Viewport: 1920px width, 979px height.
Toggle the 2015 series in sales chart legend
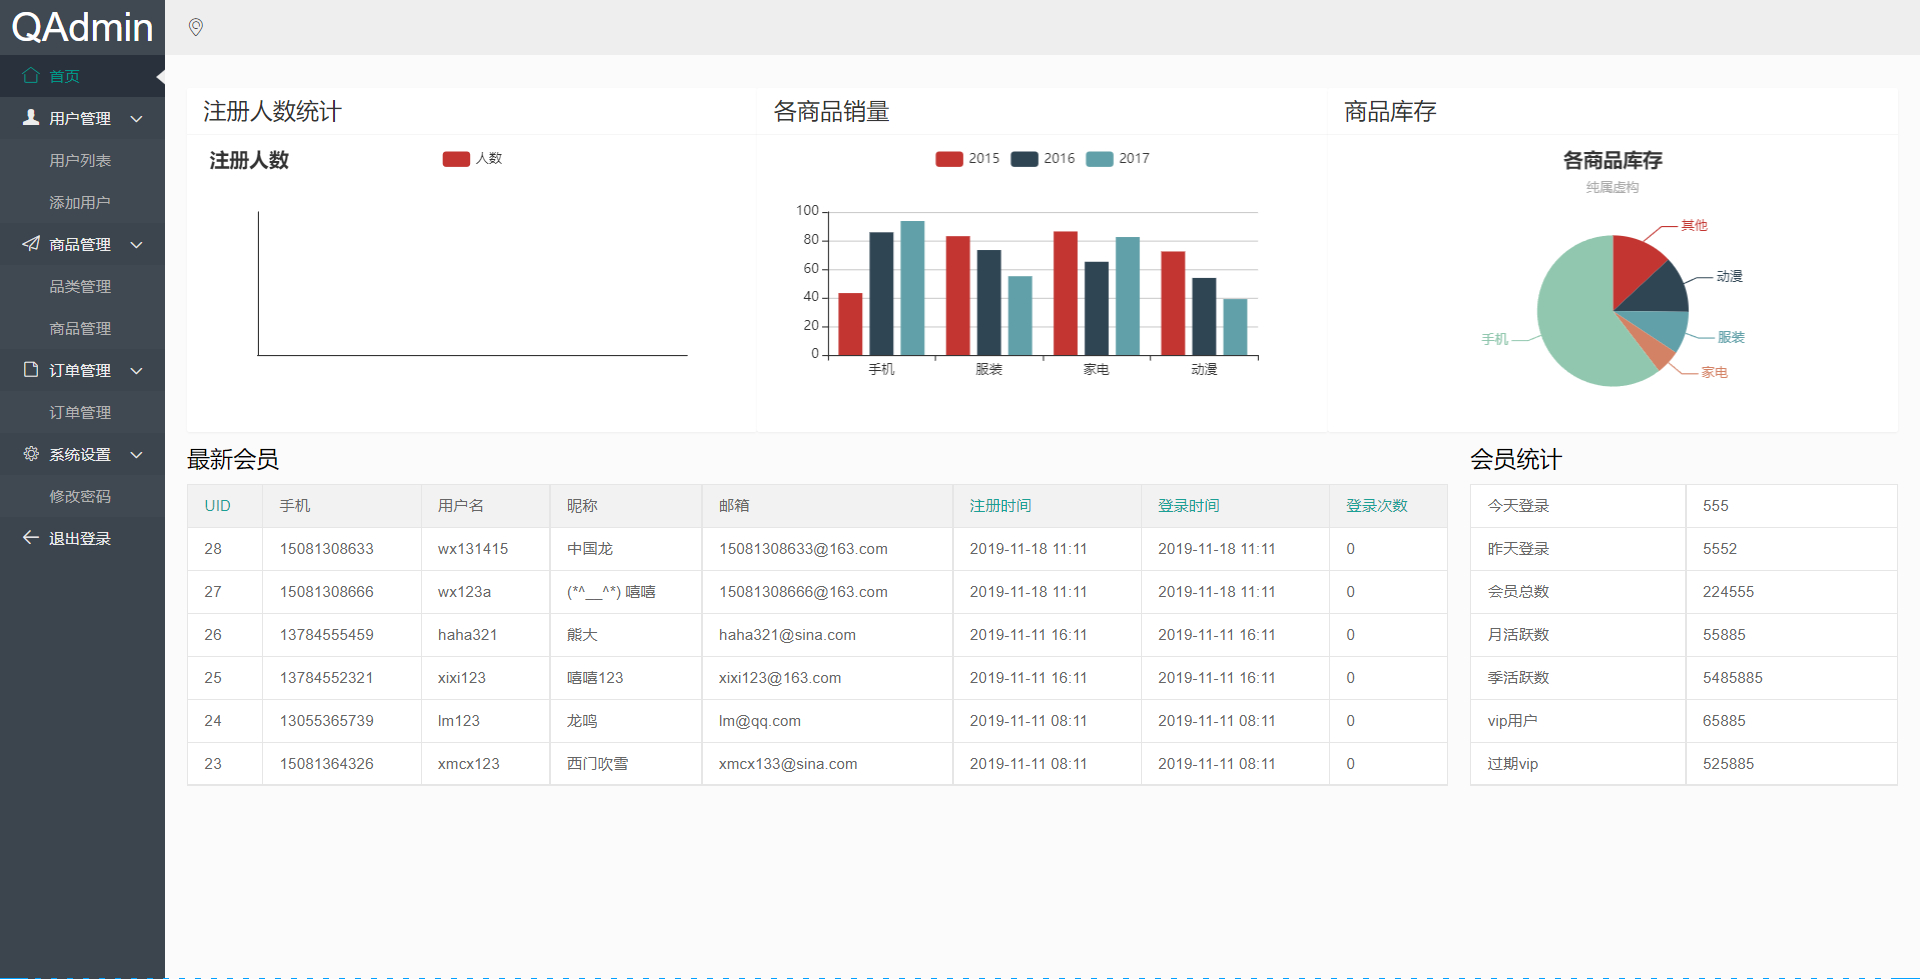966,158
